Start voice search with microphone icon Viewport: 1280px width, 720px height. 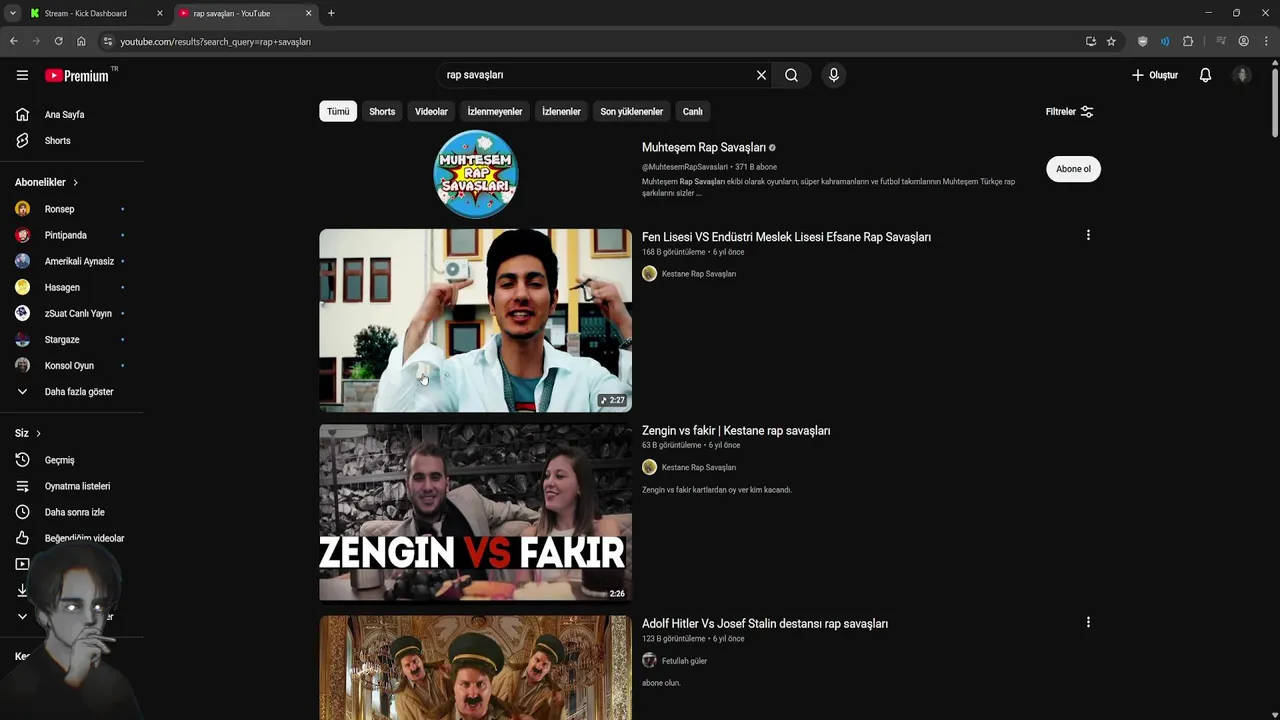pyautogui.click(x=834, y=75)
